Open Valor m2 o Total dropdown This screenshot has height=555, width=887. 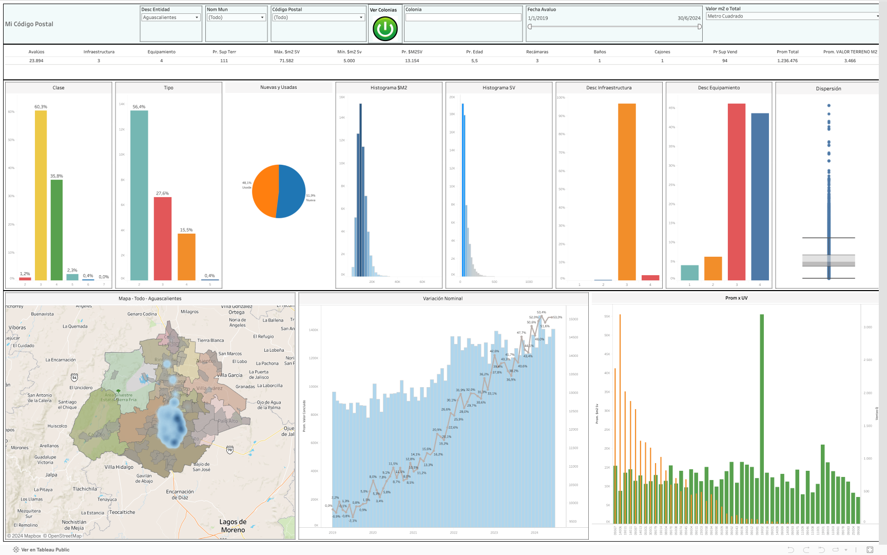(x=793, y=16)
